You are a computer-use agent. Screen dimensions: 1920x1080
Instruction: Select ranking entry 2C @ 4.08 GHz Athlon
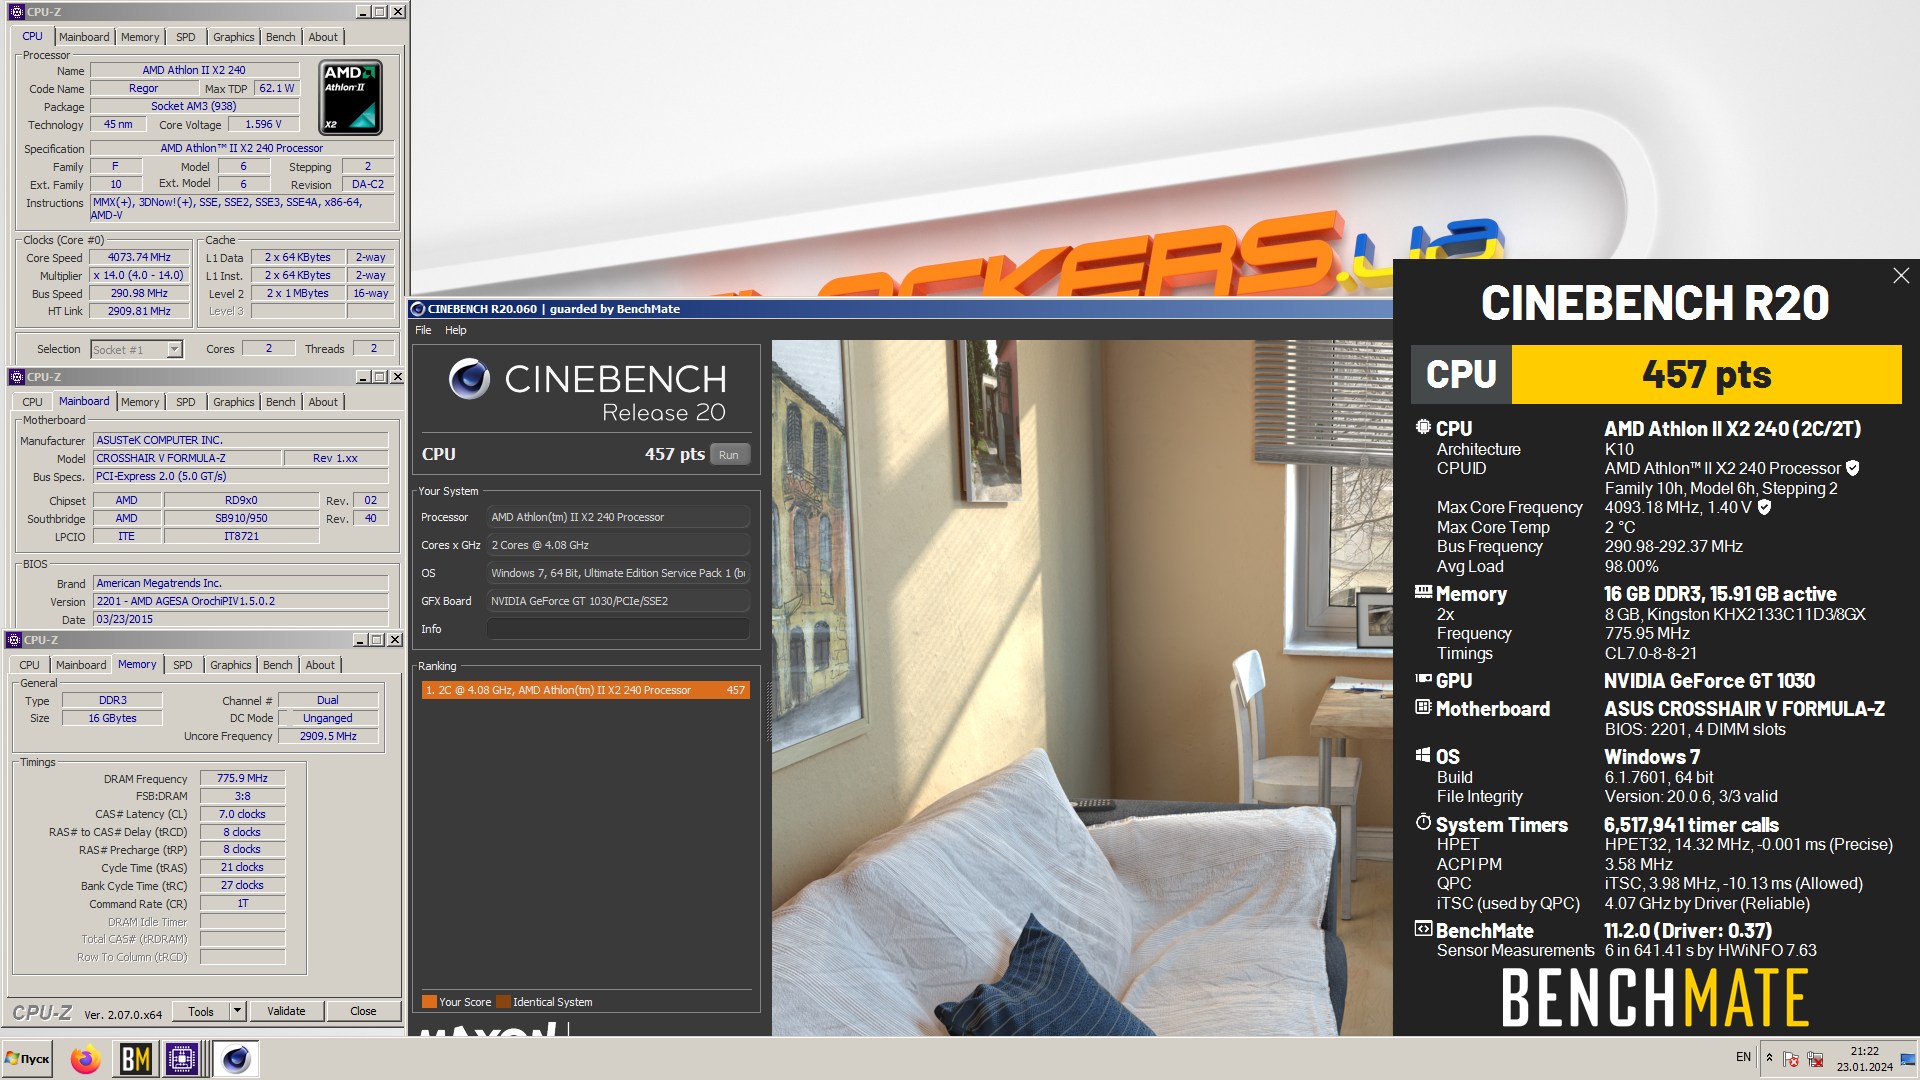pos(585,690)
